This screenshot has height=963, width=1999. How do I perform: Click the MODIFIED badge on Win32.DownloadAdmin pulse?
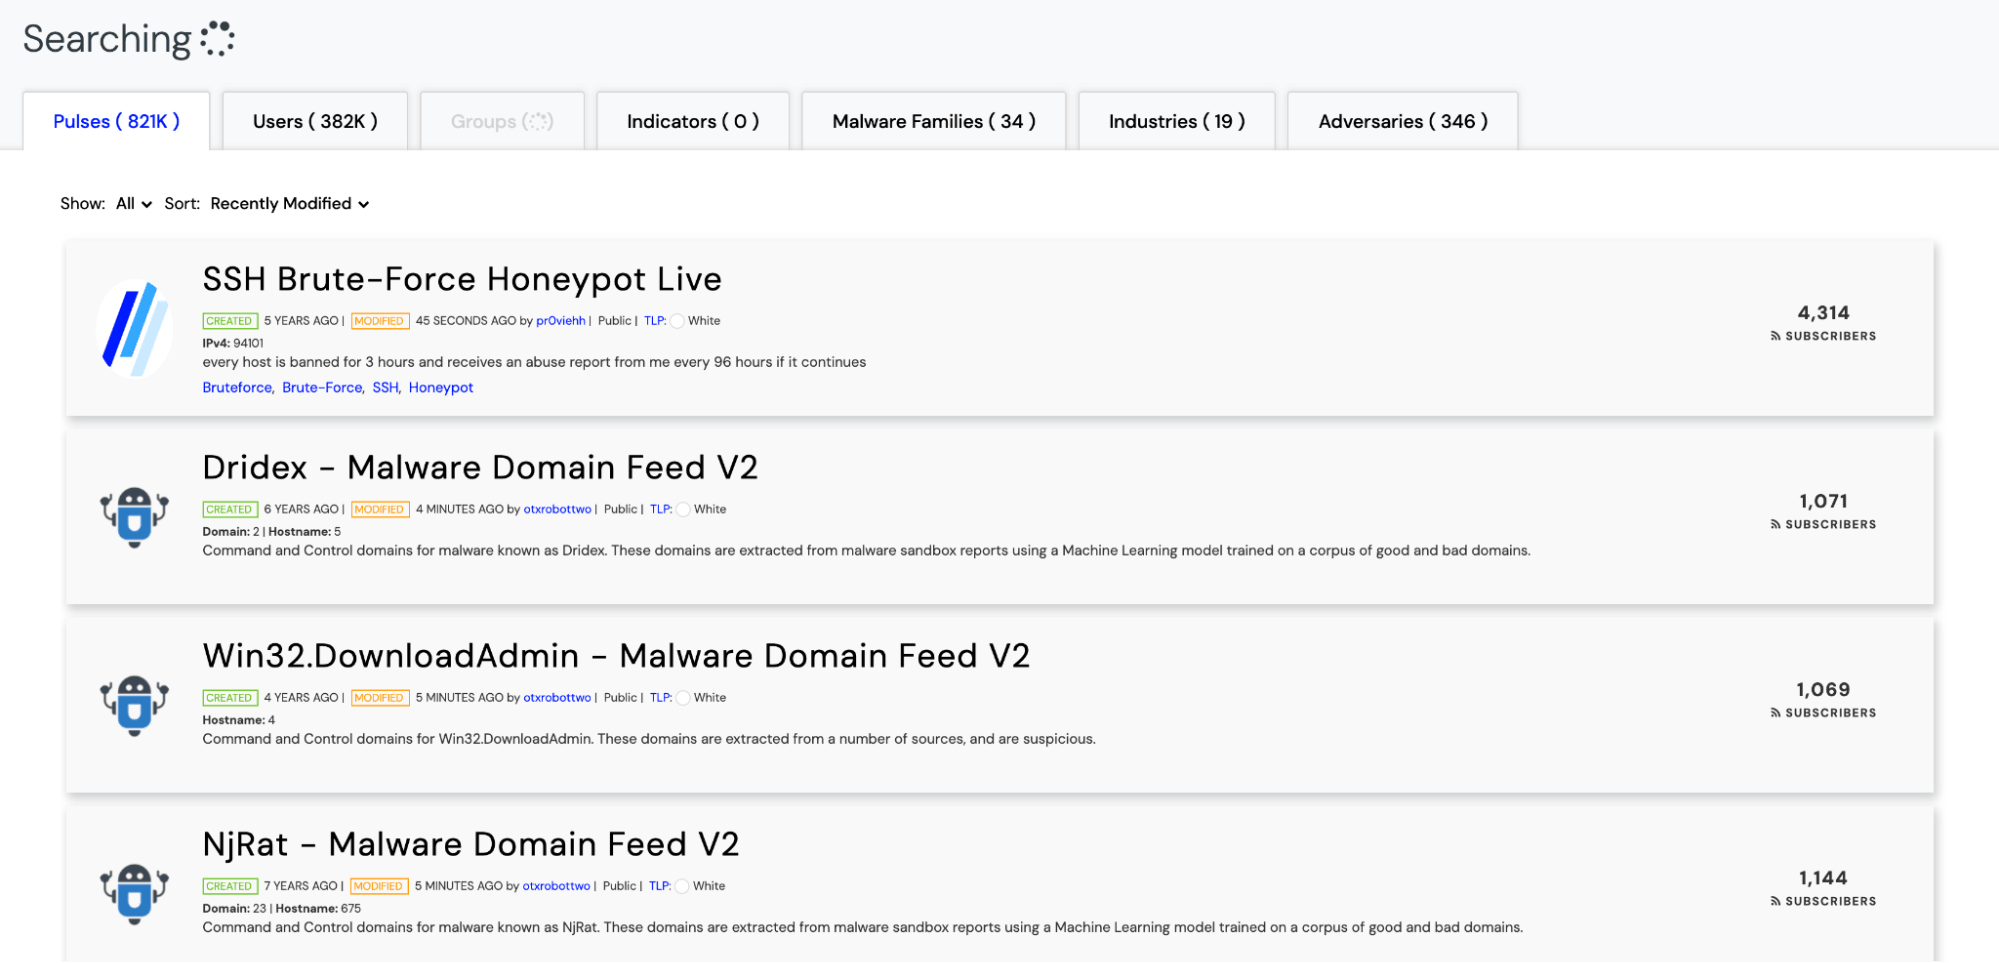(x=380, y=698)
